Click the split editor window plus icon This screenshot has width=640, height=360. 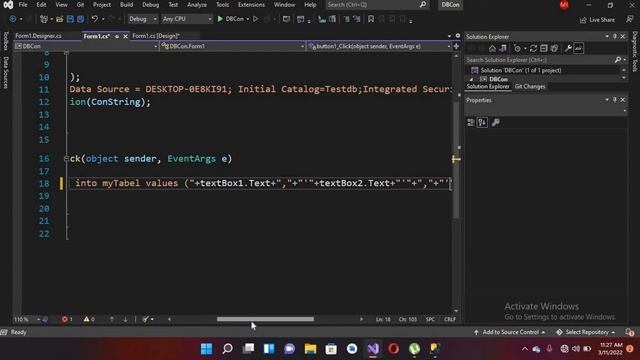(x=456, y=46)
